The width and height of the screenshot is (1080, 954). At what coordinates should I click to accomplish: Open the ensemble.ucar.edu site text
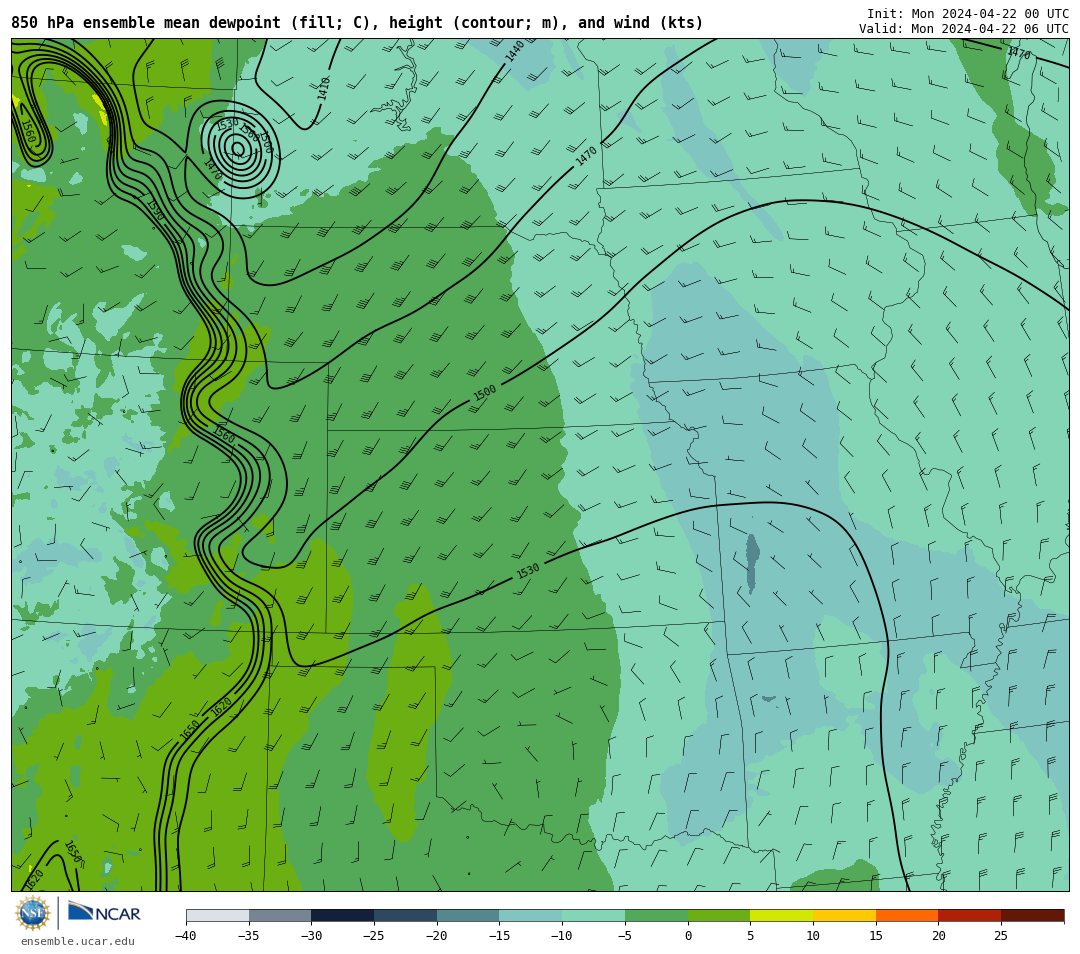78,941
